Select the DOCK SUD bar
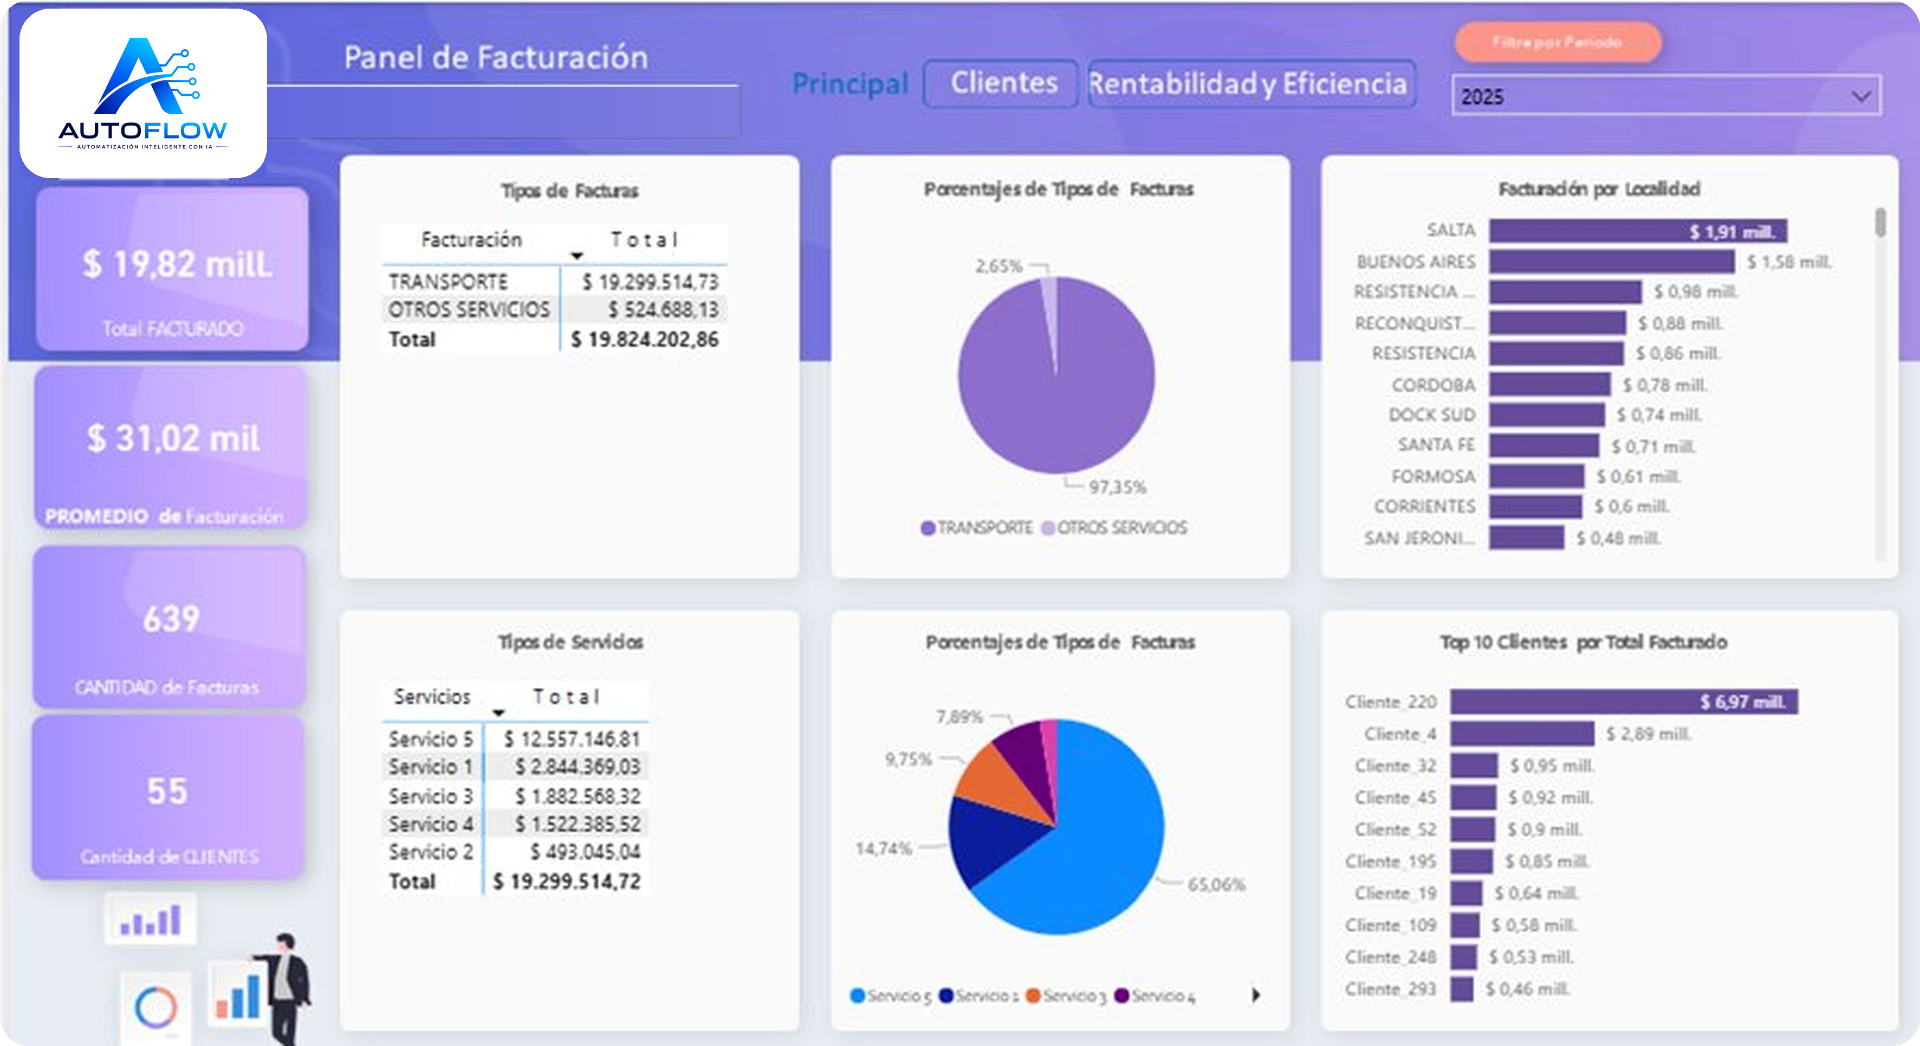The width and height of the screenshot is (1920, 1046). pos(1547,415)
